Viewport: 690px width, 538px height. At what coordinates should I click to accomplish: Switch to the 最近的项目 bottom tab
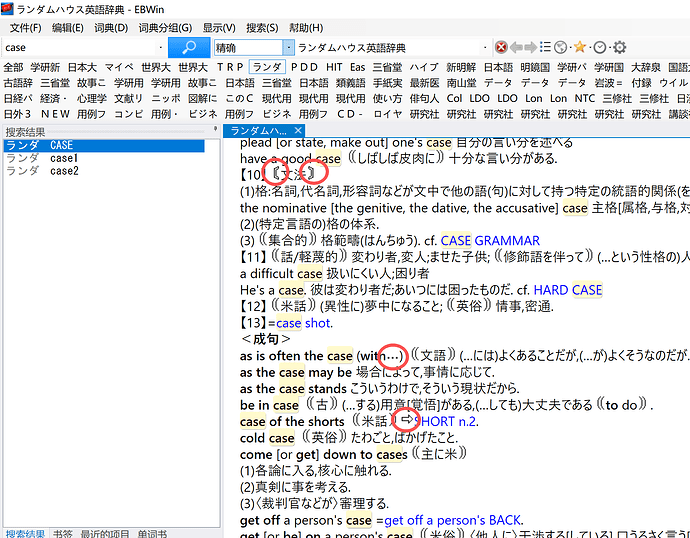tap(105, 534)
